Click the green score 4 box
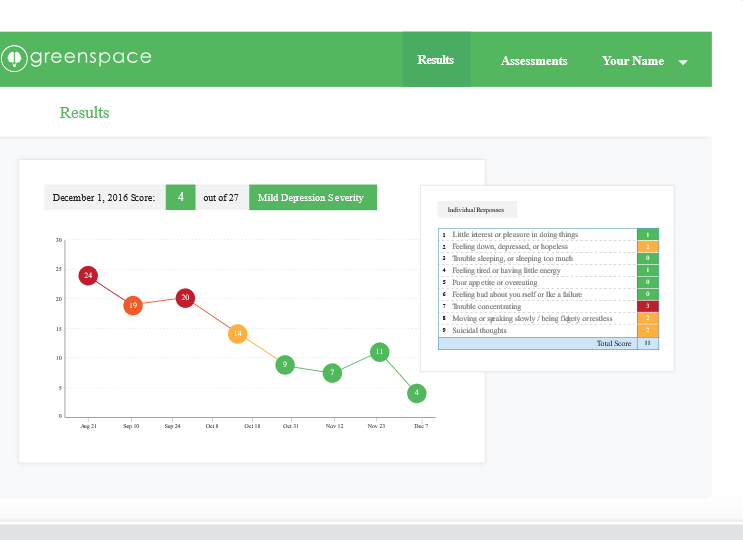Screen dimensions: 743x540 pyautogui.click(x=181, y=197)
